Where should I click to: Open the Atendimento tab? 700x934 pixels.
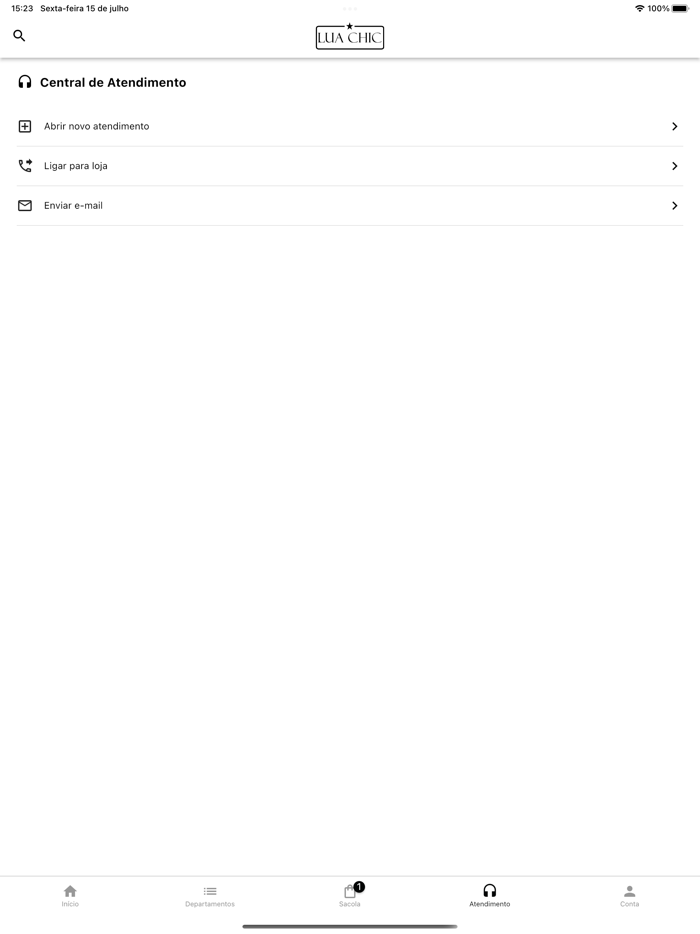tap(489, 895)
